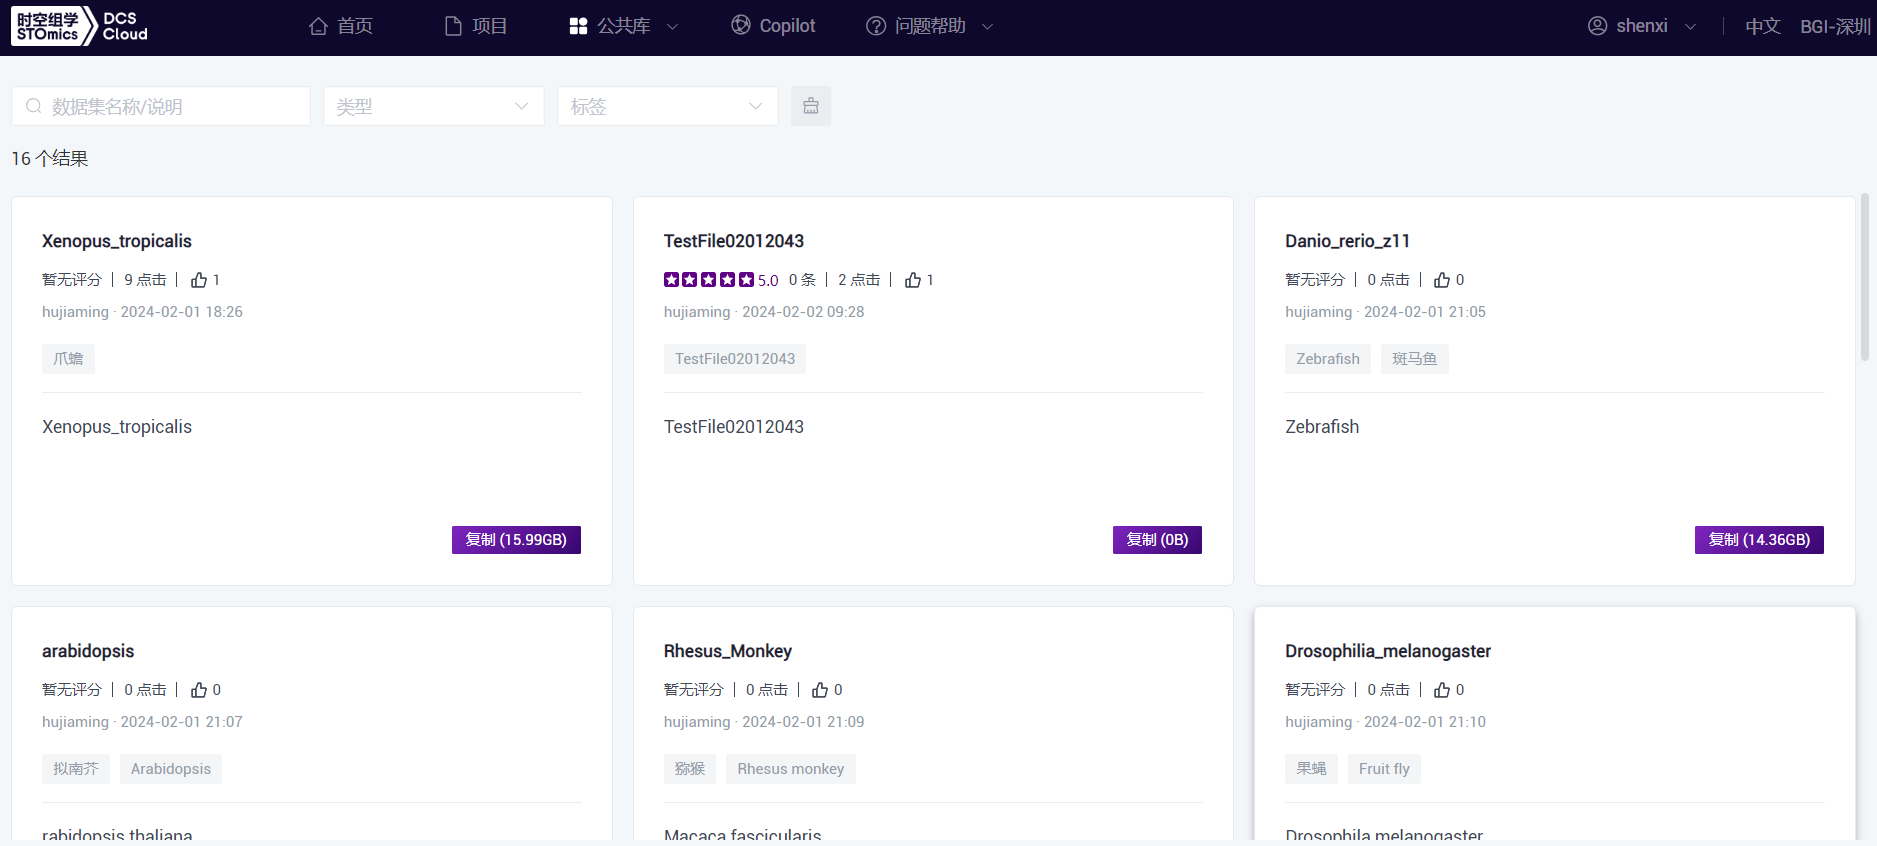Like the arabidopsis dataset thumbs-up
1877x846 pixels.
pos(199,690)
